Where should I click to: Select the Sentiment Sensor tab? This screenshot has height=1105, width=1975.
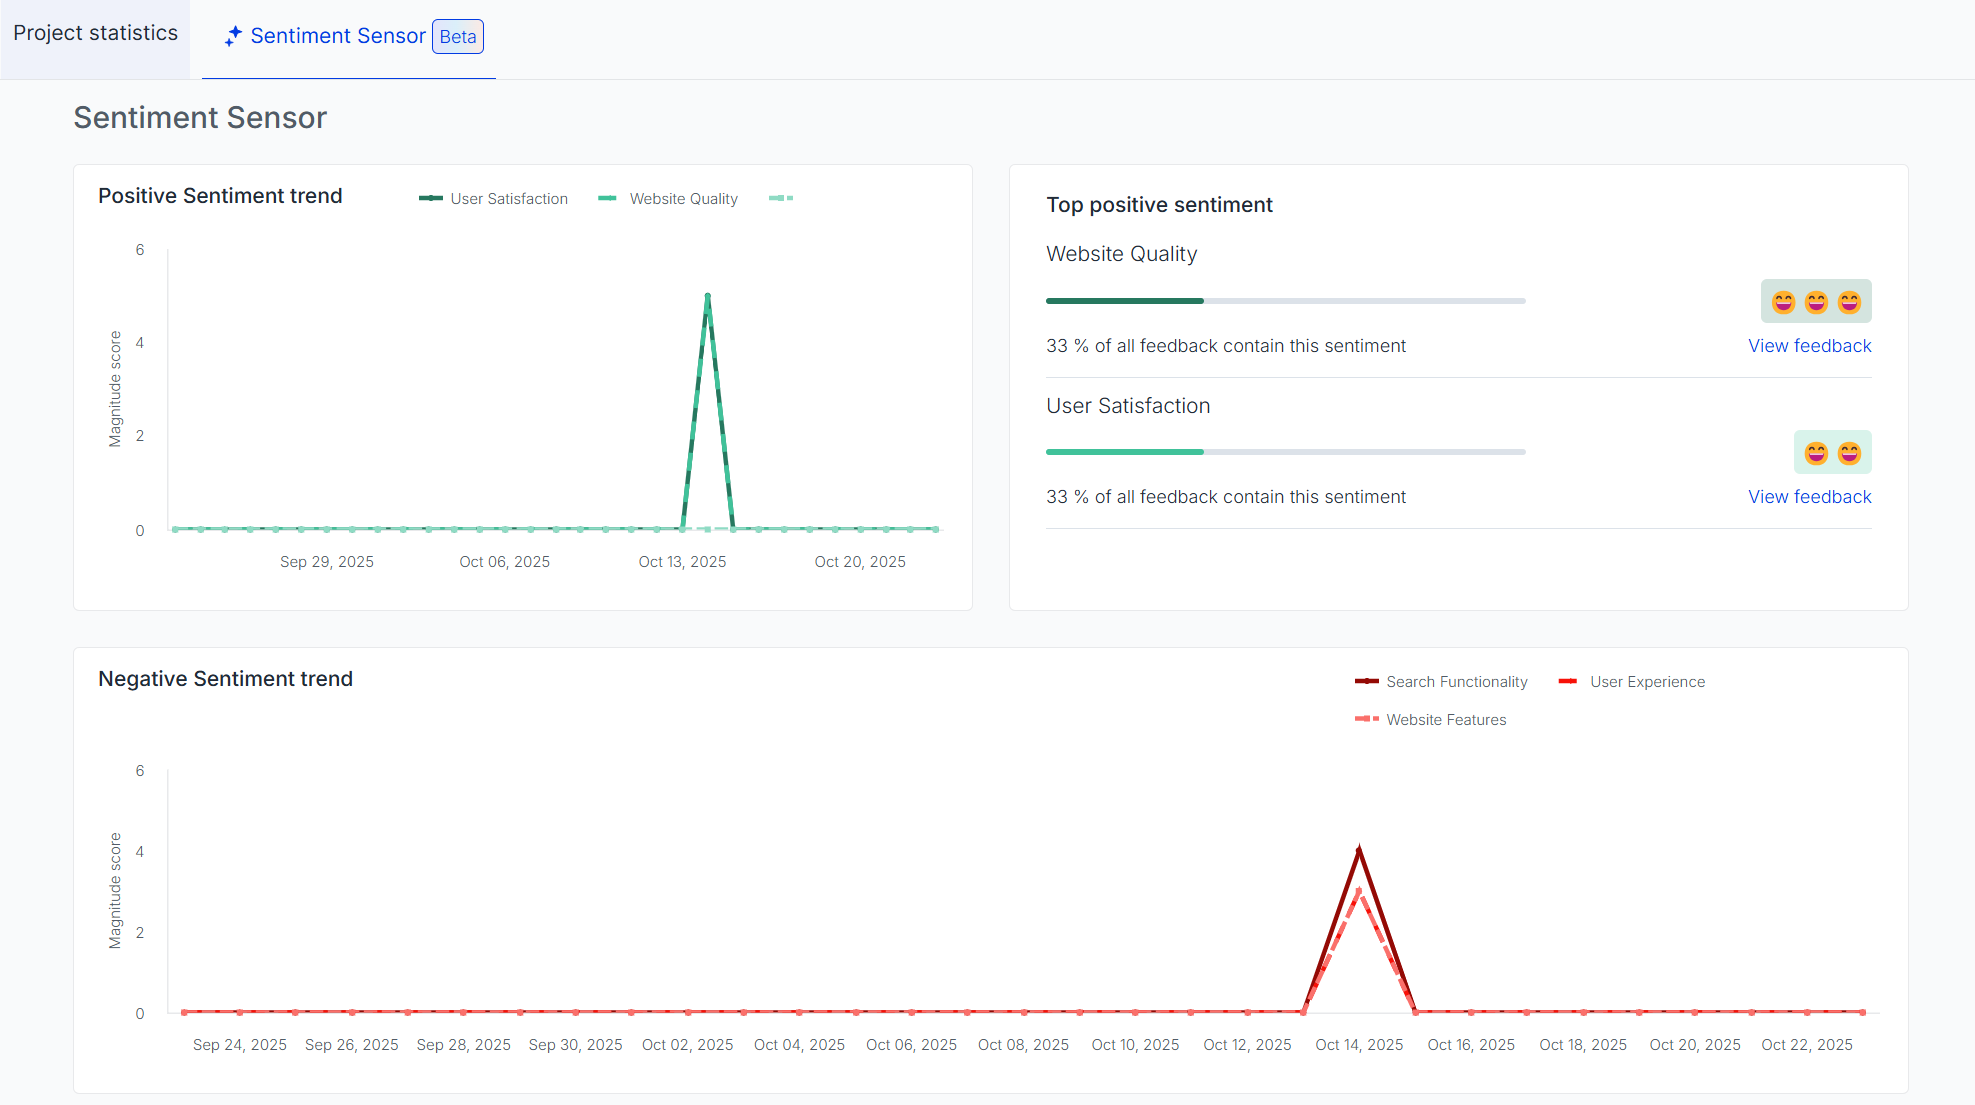[338, 36]
